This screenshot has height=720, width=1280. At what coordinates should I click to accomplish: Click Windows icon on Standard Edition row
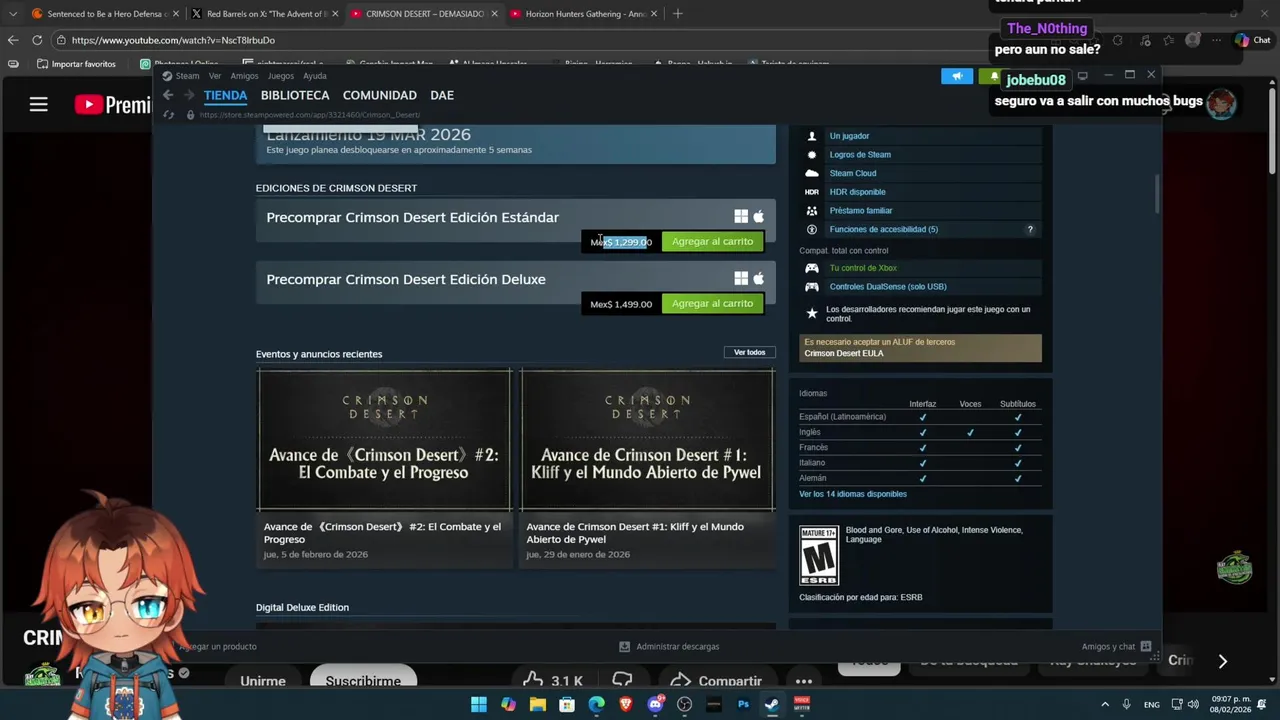741,217
